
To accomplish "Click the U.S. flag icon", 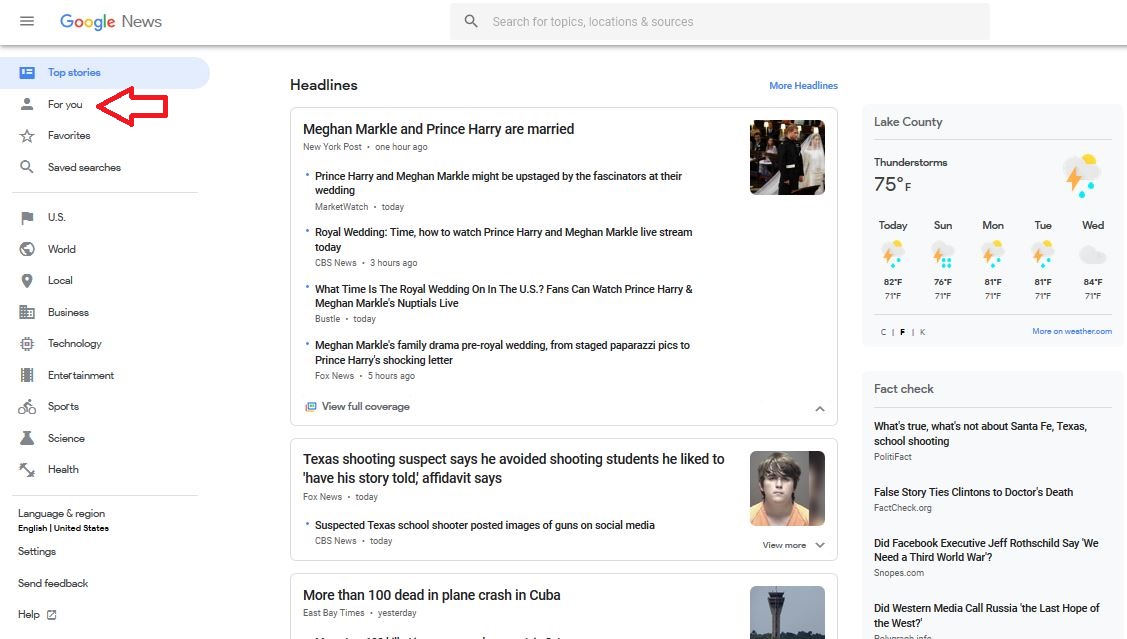I will pyautogui.click(x=27, y=218).
